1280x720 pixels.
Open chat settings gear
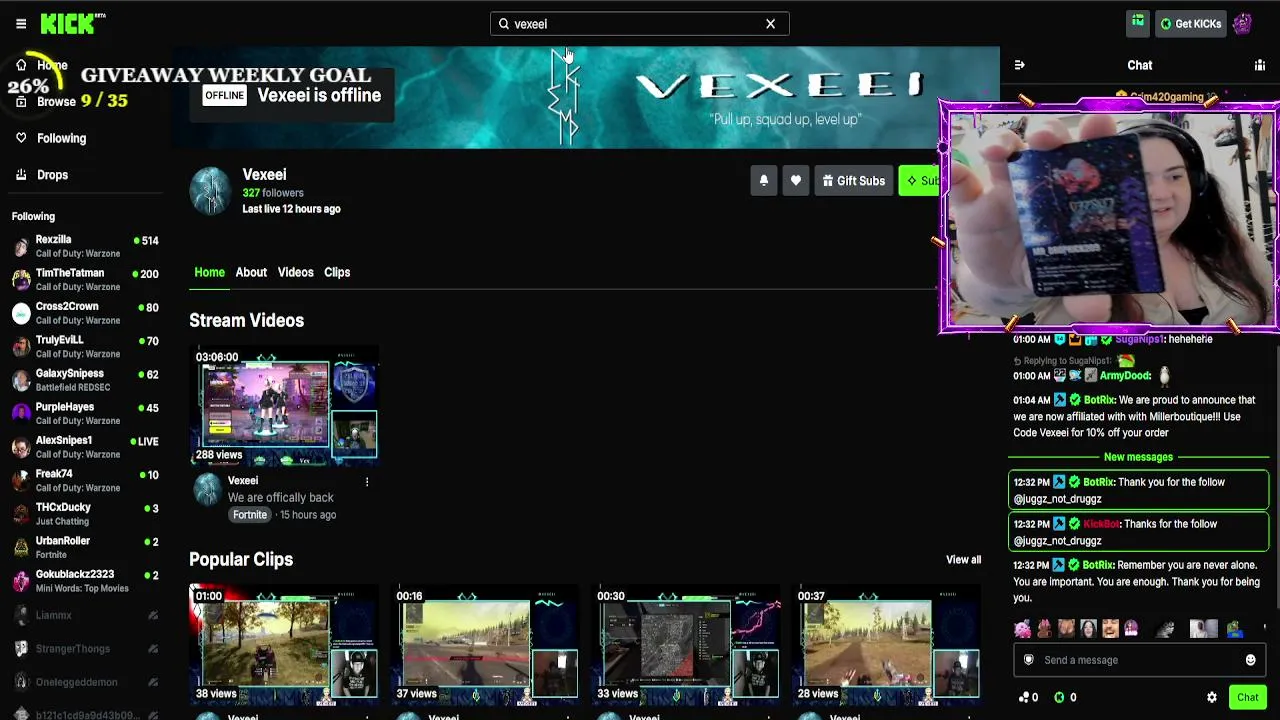pos(1212,697)
